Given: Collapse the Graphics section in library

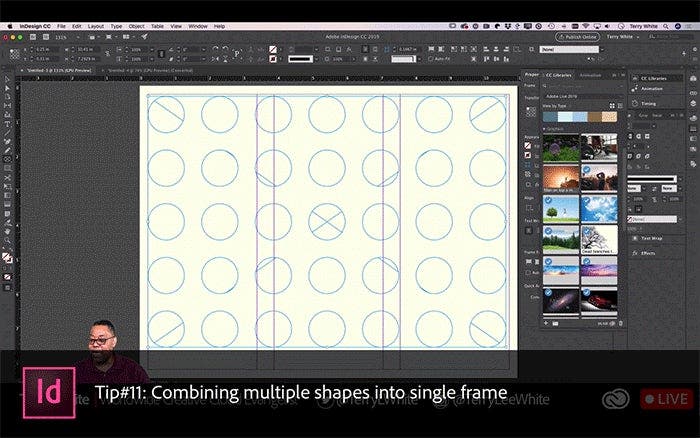Looking at the screenshot, I should coord(546,129).
